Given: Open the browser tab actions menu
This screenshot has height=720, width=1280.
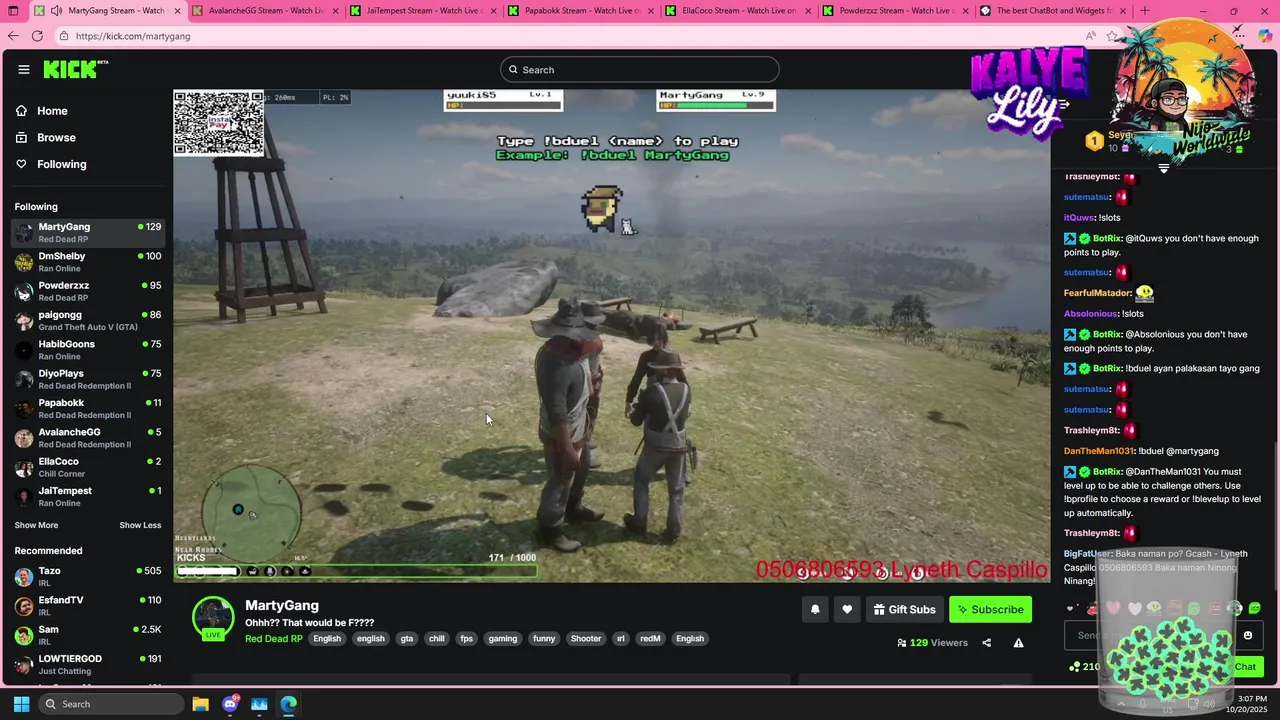Looking at the screenshot, I should 13,11.
